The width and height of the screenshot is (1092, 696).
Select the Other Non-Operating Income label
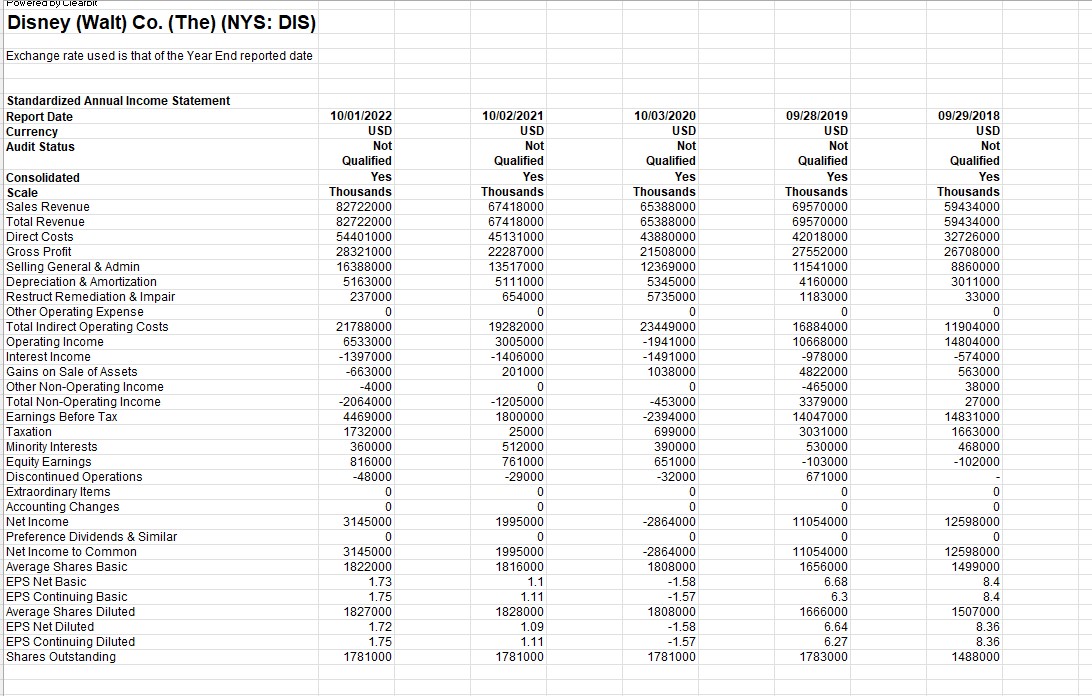click(85, 387)
